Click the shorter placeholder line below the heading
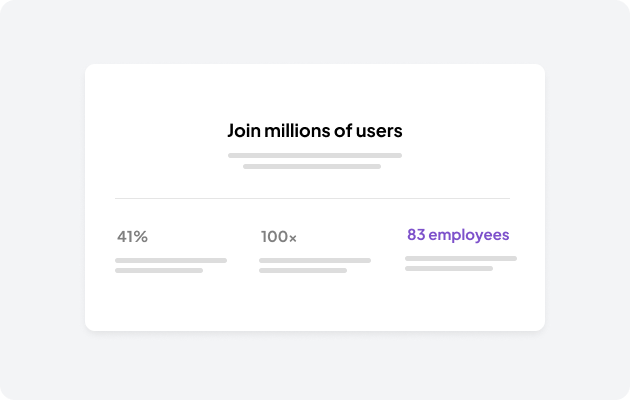The image size is (630, 400). click(312, 166)
